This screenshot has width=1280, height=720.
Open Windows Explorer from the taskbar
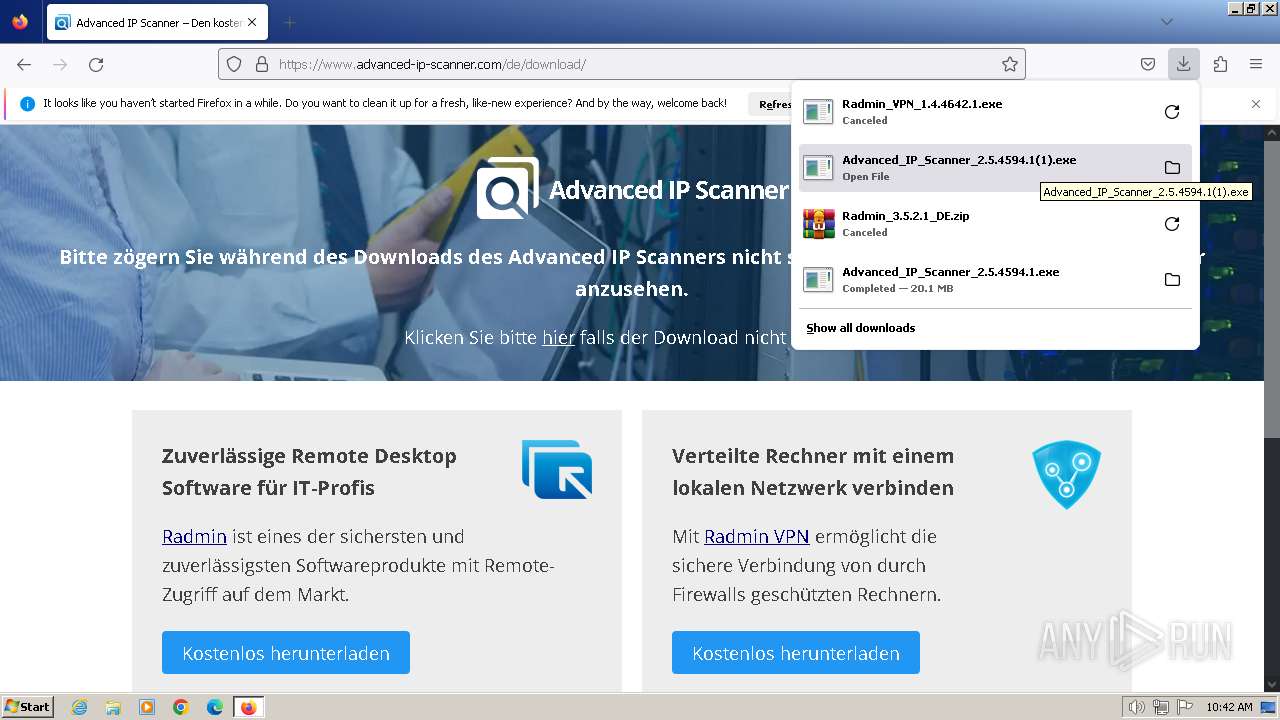coord(113,707)
